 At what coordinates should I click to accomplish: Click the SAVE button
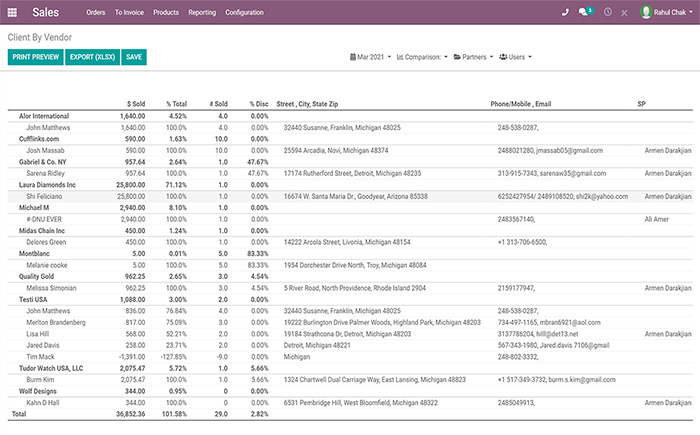[x=134, y=57]
